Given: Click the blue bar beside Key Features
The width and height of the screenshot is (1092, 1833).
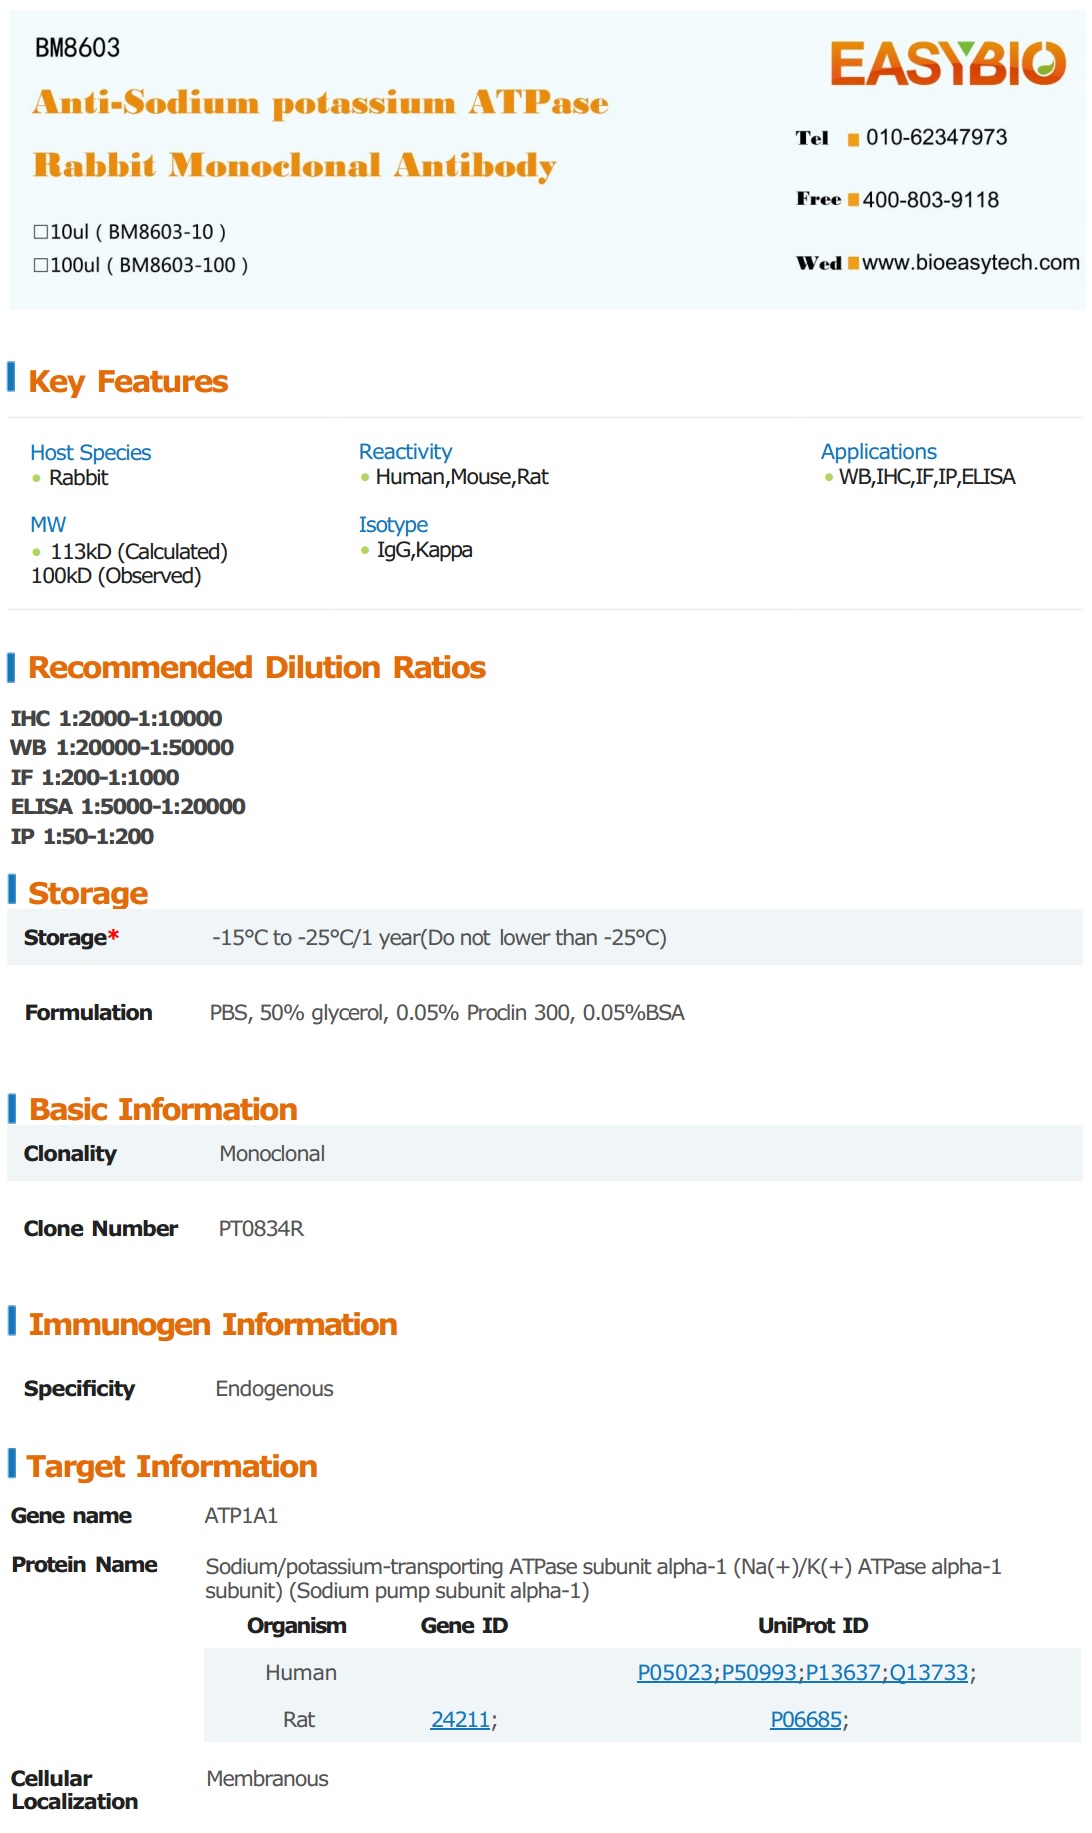Looking at the screenshot, I should (11, 377).
